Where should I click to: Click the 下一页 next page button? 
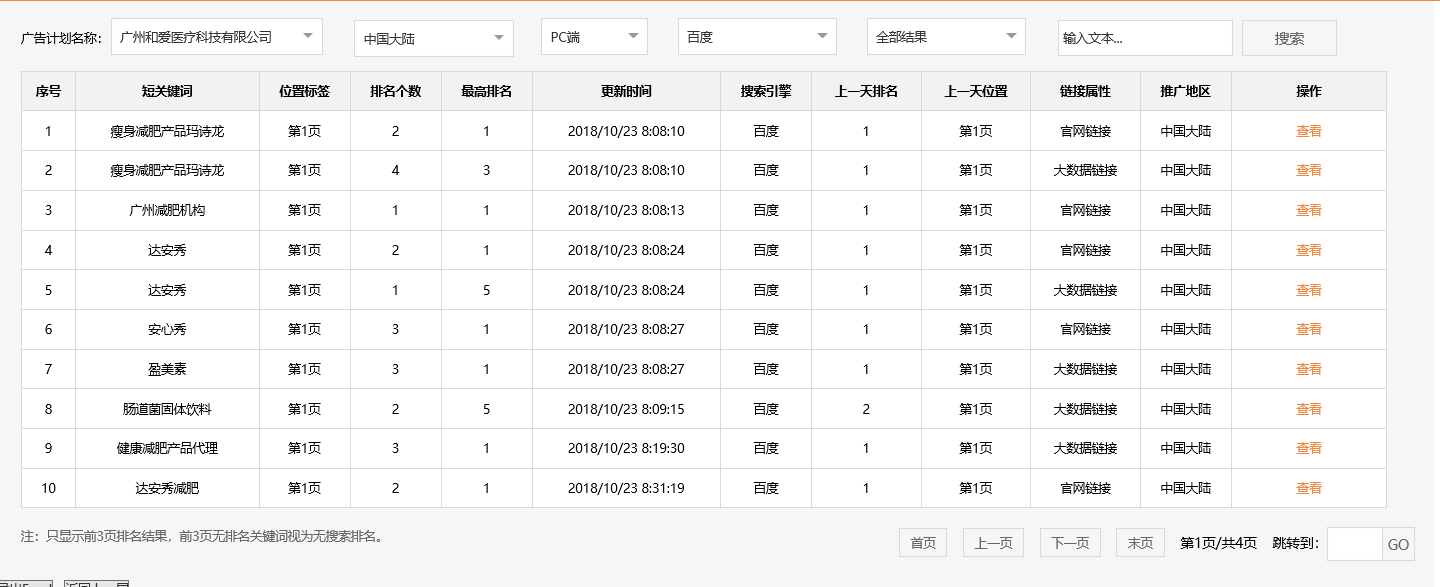click(x=1070, y=542)
